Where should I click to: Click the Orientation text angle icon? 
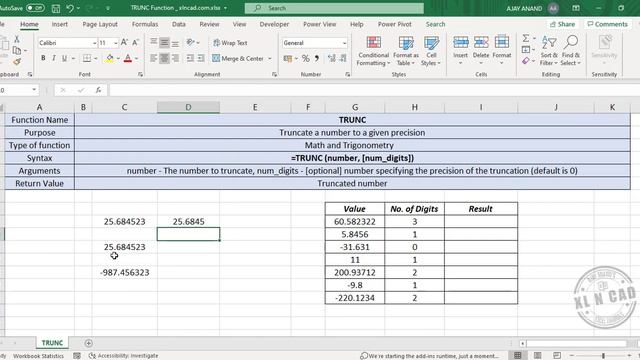(190, 42)
